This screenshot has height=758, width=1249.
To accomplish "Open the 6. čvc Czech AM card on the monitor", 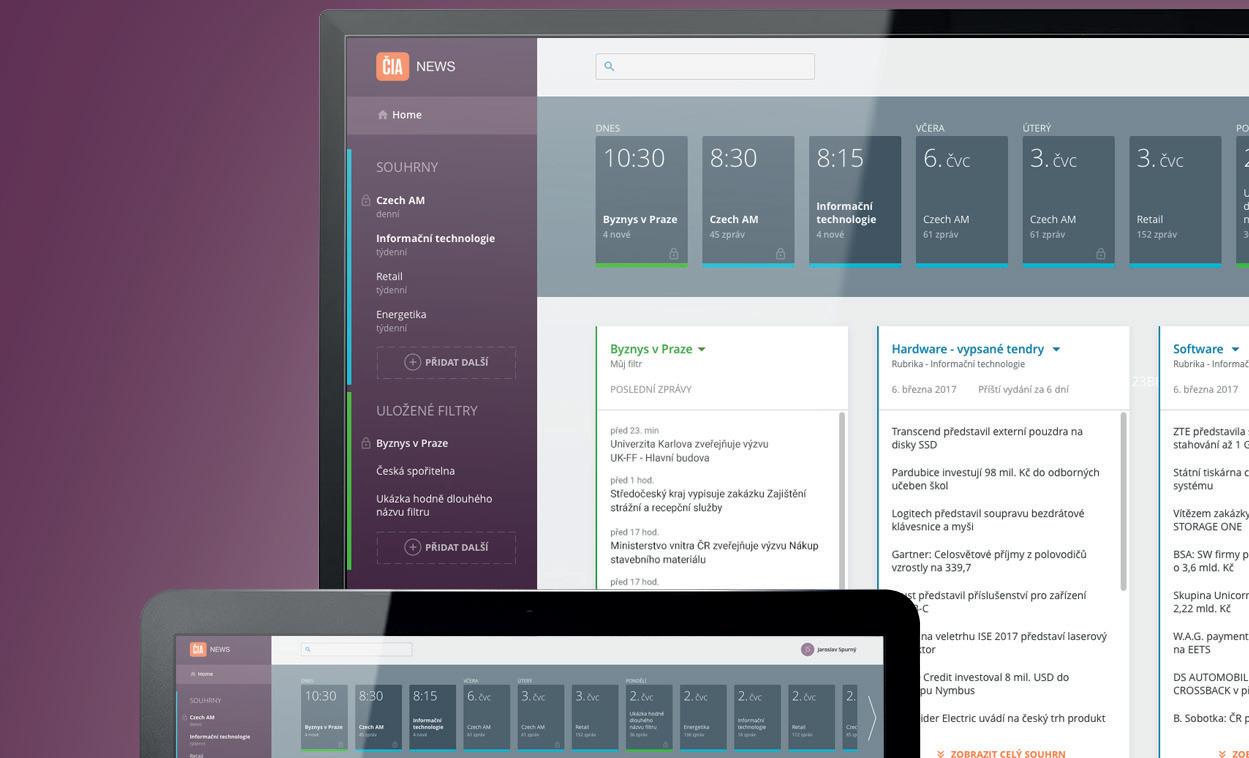I will 962,201.
